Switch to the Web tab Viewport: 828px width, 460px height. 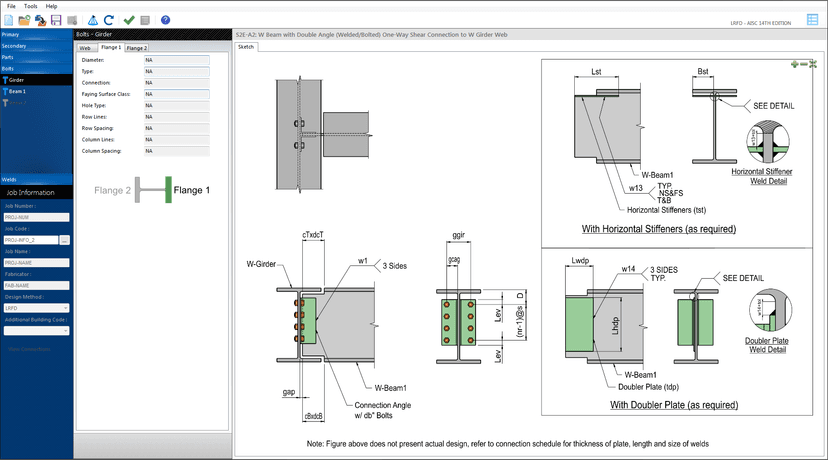86,48
